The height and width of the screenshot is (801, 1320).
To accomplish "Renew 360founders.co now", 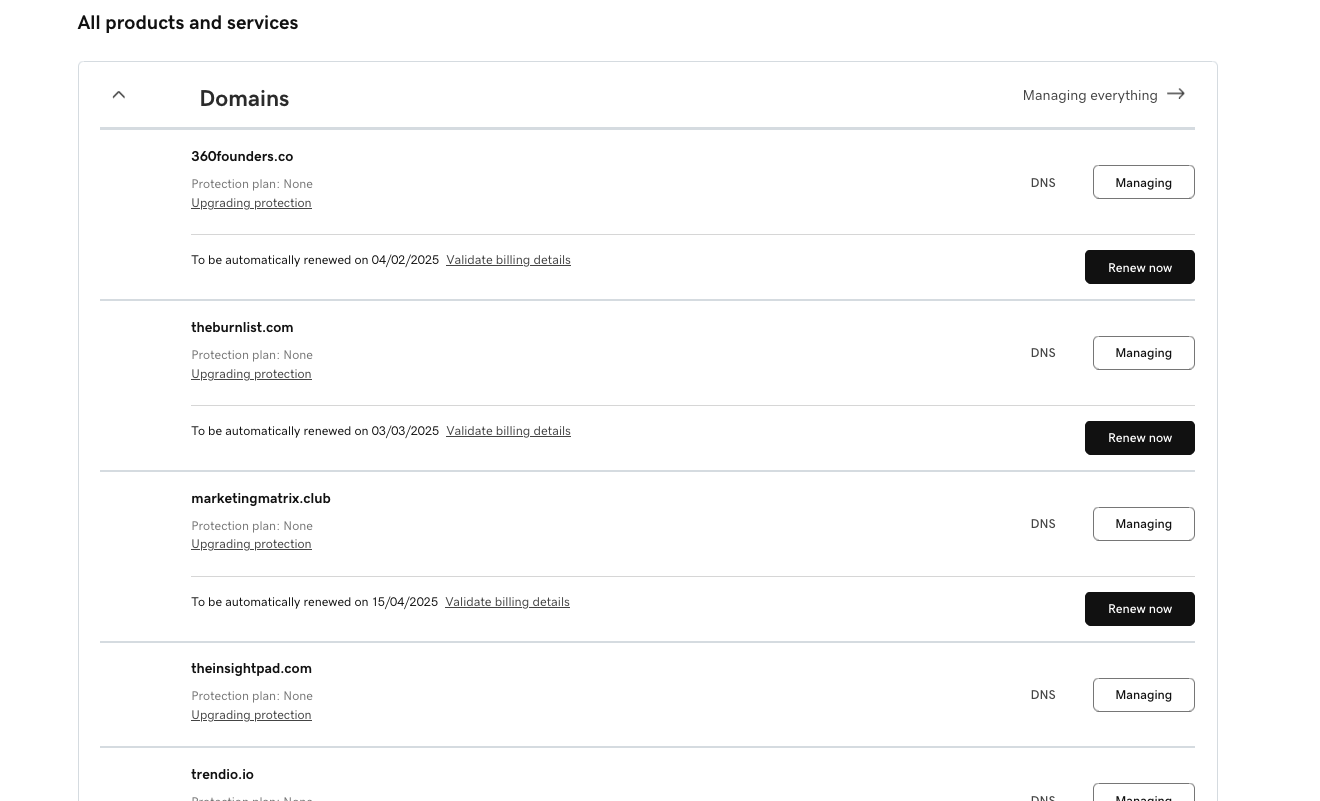I will tap(1139, 267).
